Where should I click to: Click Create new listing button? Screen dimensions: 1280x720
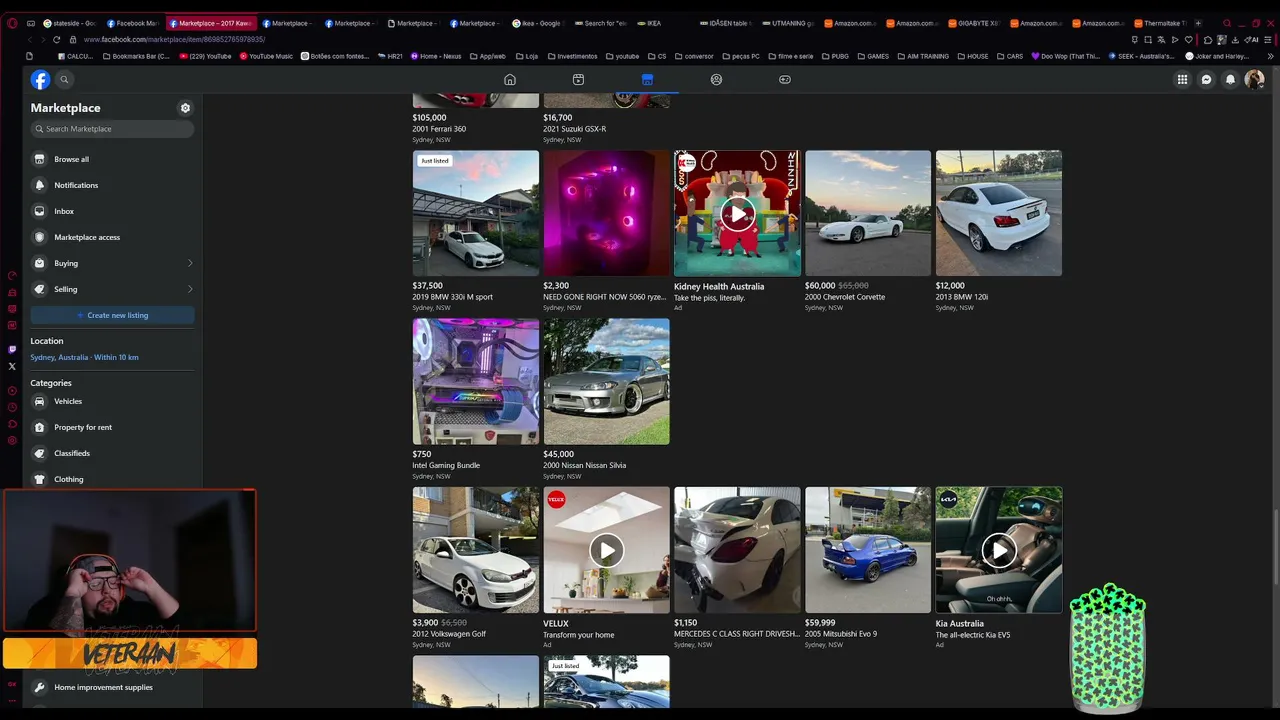112,315
